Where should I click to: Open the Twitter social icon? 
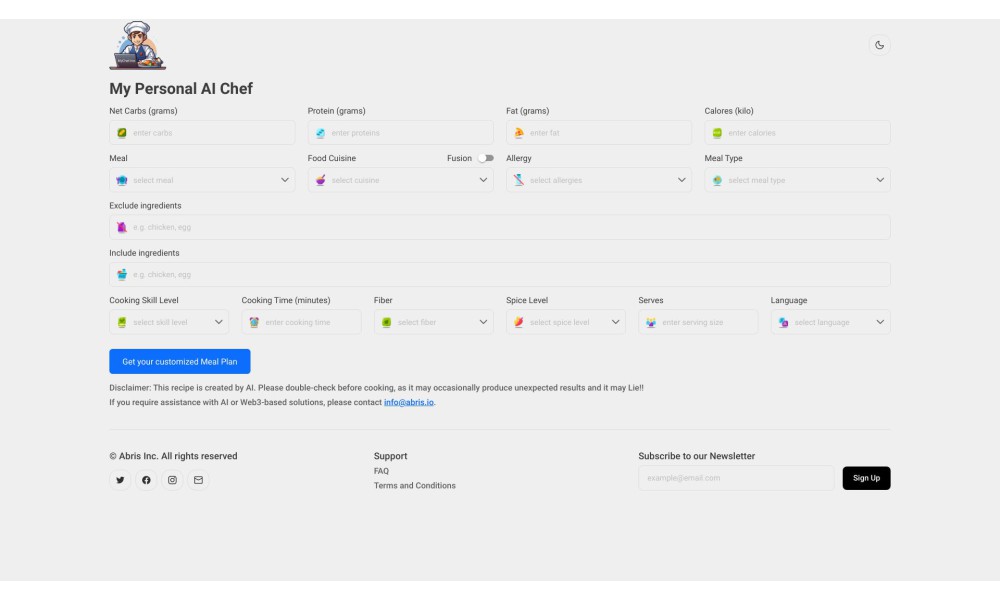[x=120, y=480]
